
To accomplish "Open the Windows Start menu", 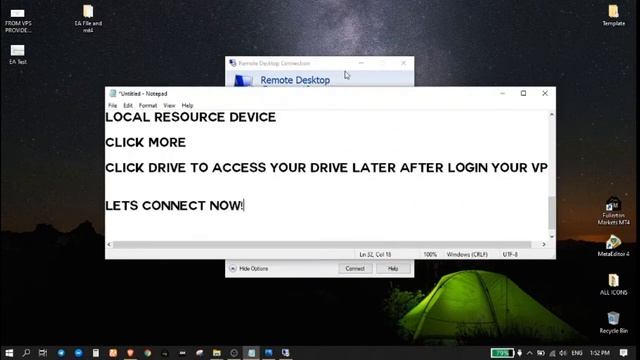I will [9, 353].
